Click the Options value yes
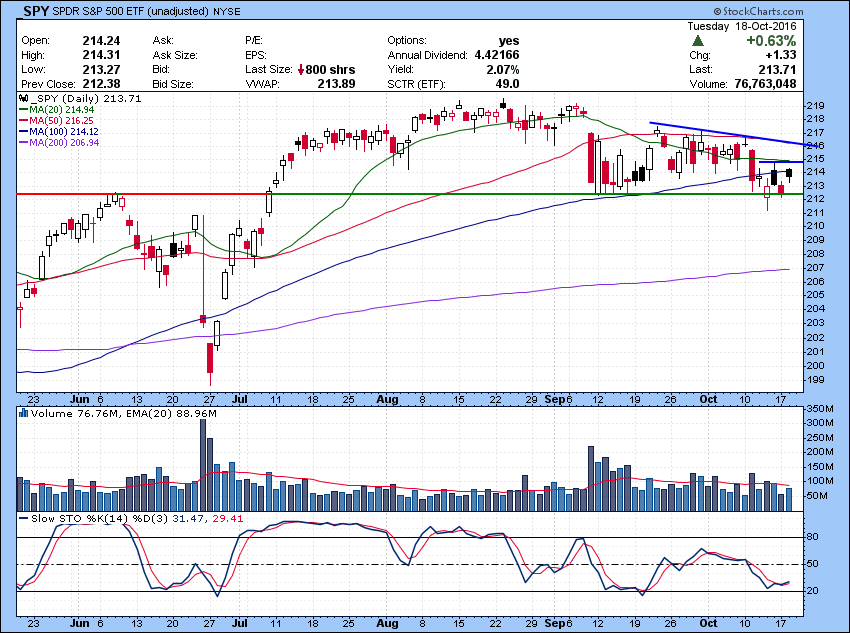The image size is (850, 633). [x=509, y=41]
